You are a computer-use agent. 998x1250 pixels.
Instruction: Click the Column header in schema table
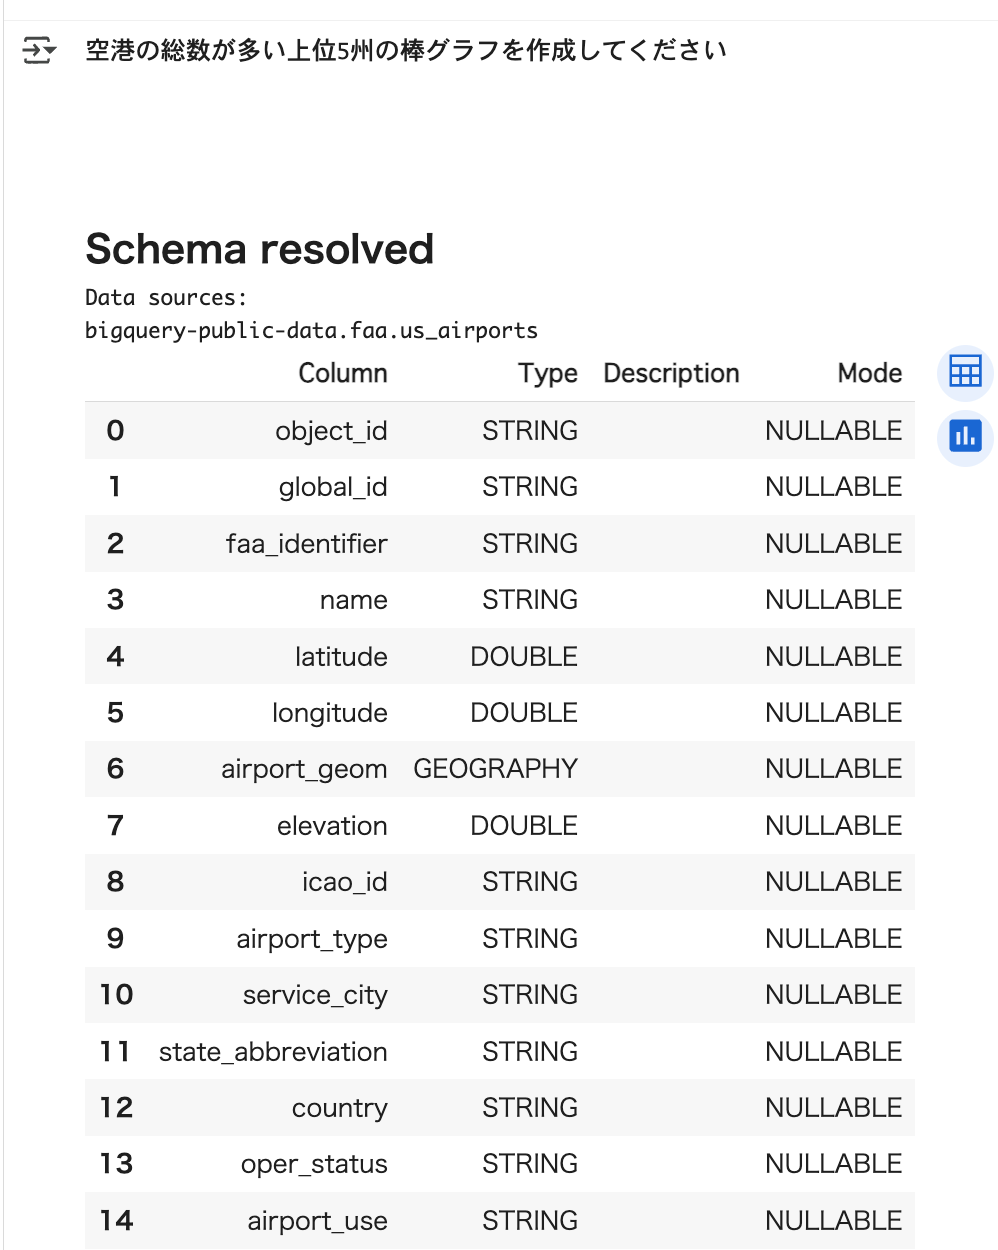pyautogui.click(x=342, y=373)
